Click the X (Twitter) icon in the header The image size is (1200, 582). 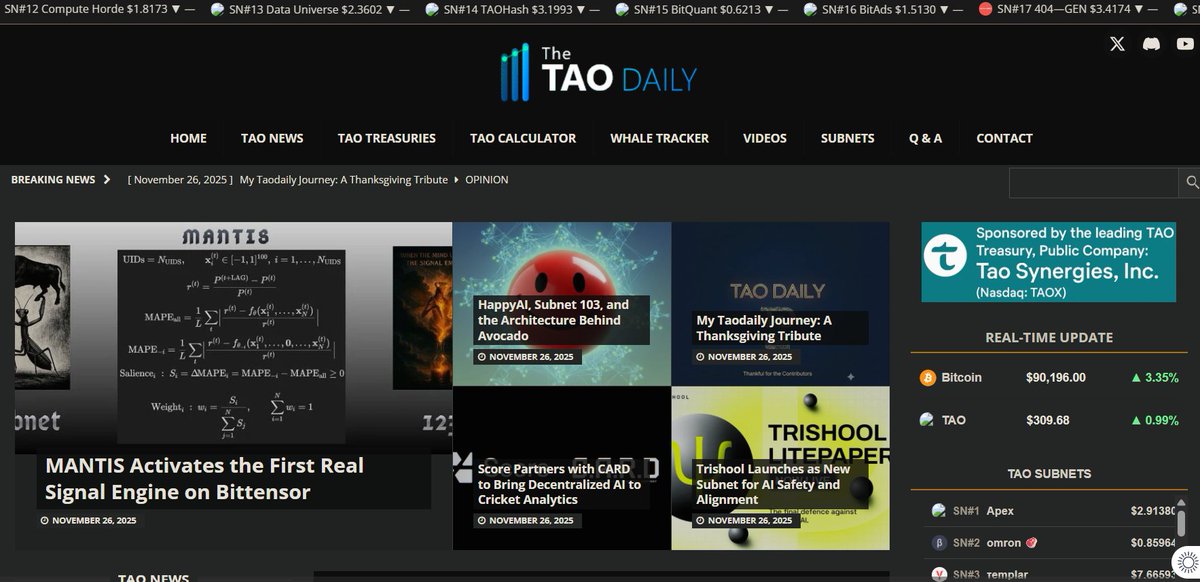point(1117,43)
